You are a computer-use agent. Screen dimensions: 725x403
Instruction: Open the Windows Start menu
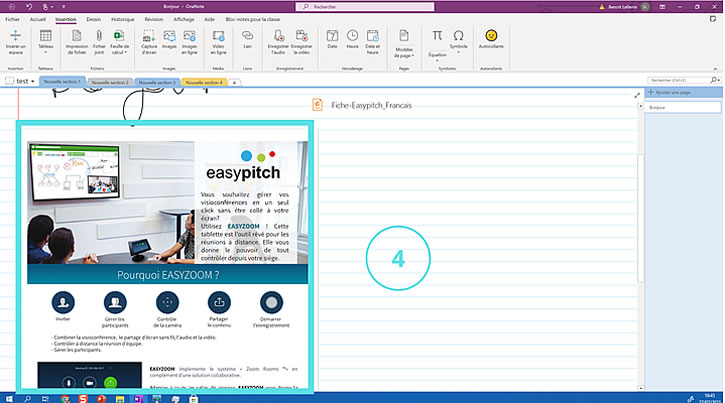point(9,398)
